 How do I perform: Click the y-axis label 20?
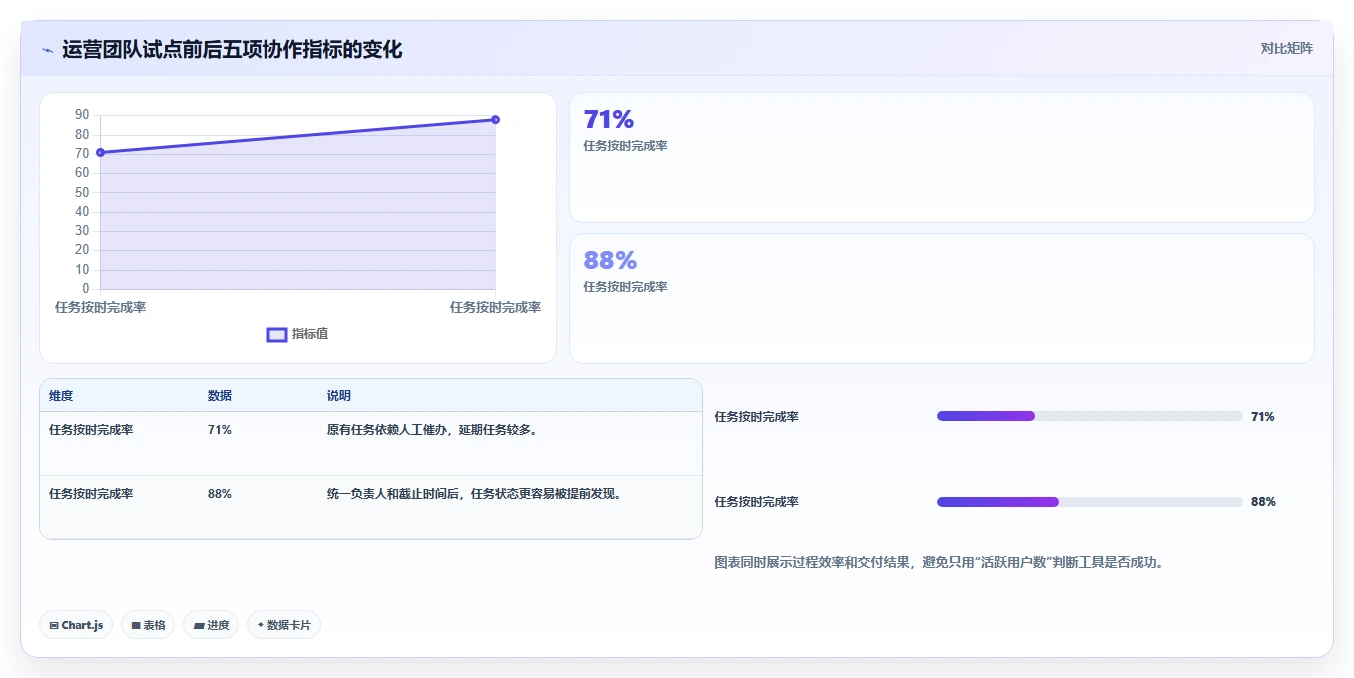coord(82,250)
